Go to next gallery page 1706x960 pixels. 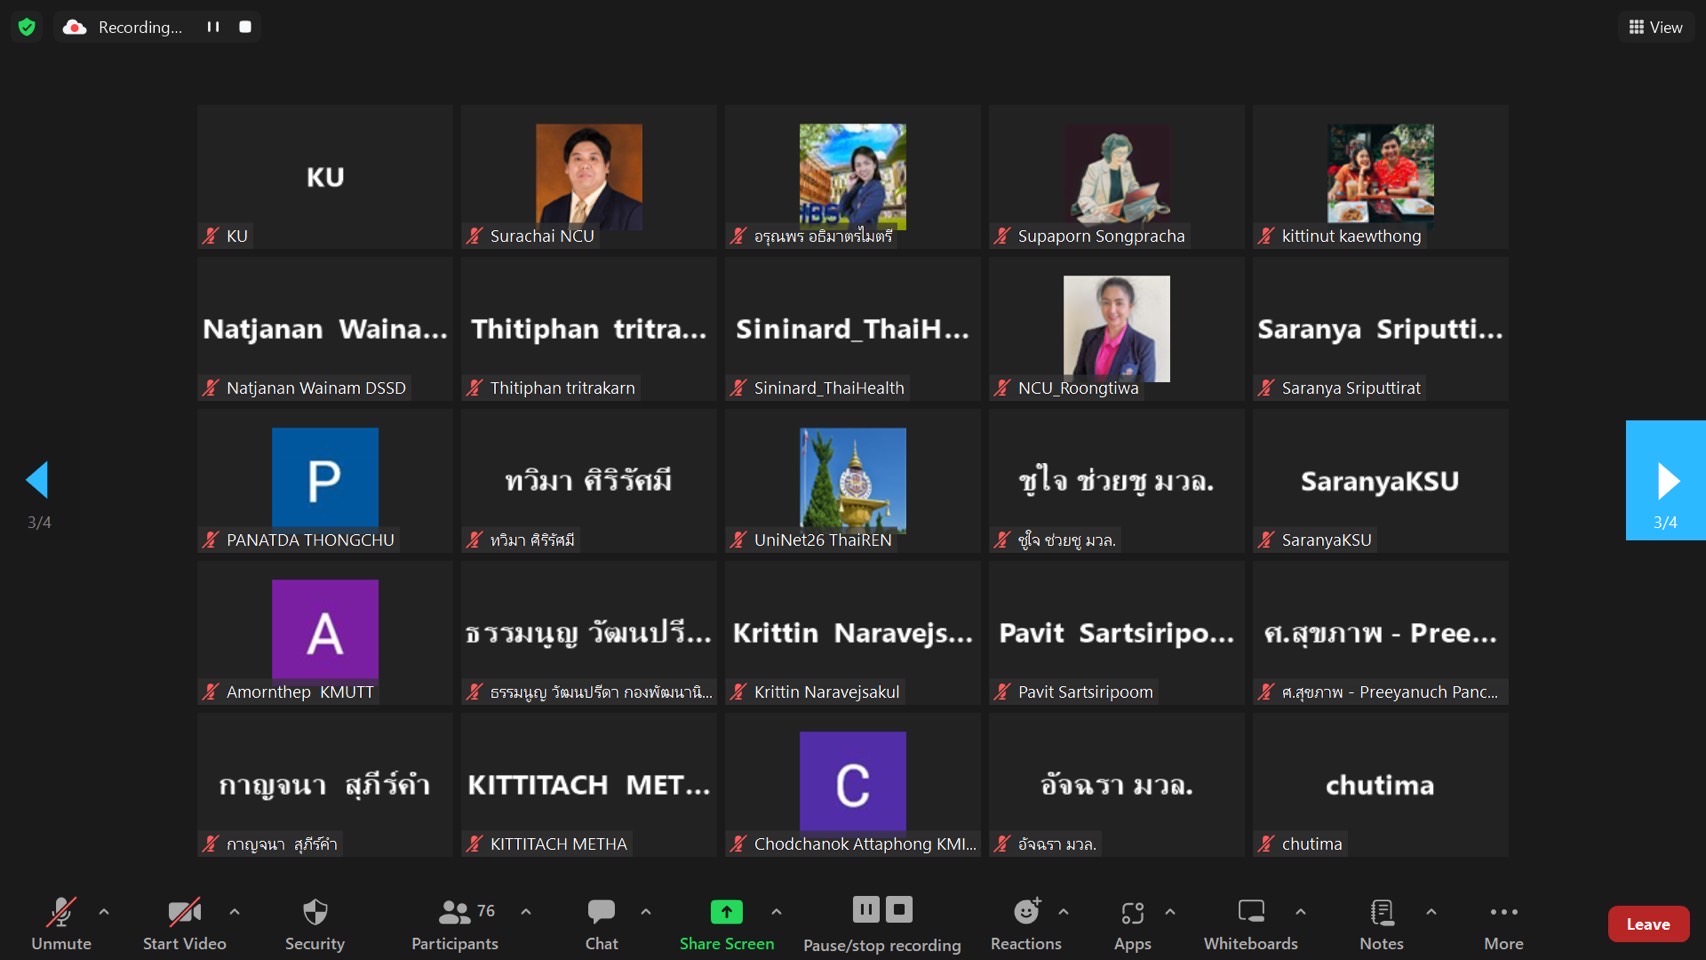(1665, 481)
